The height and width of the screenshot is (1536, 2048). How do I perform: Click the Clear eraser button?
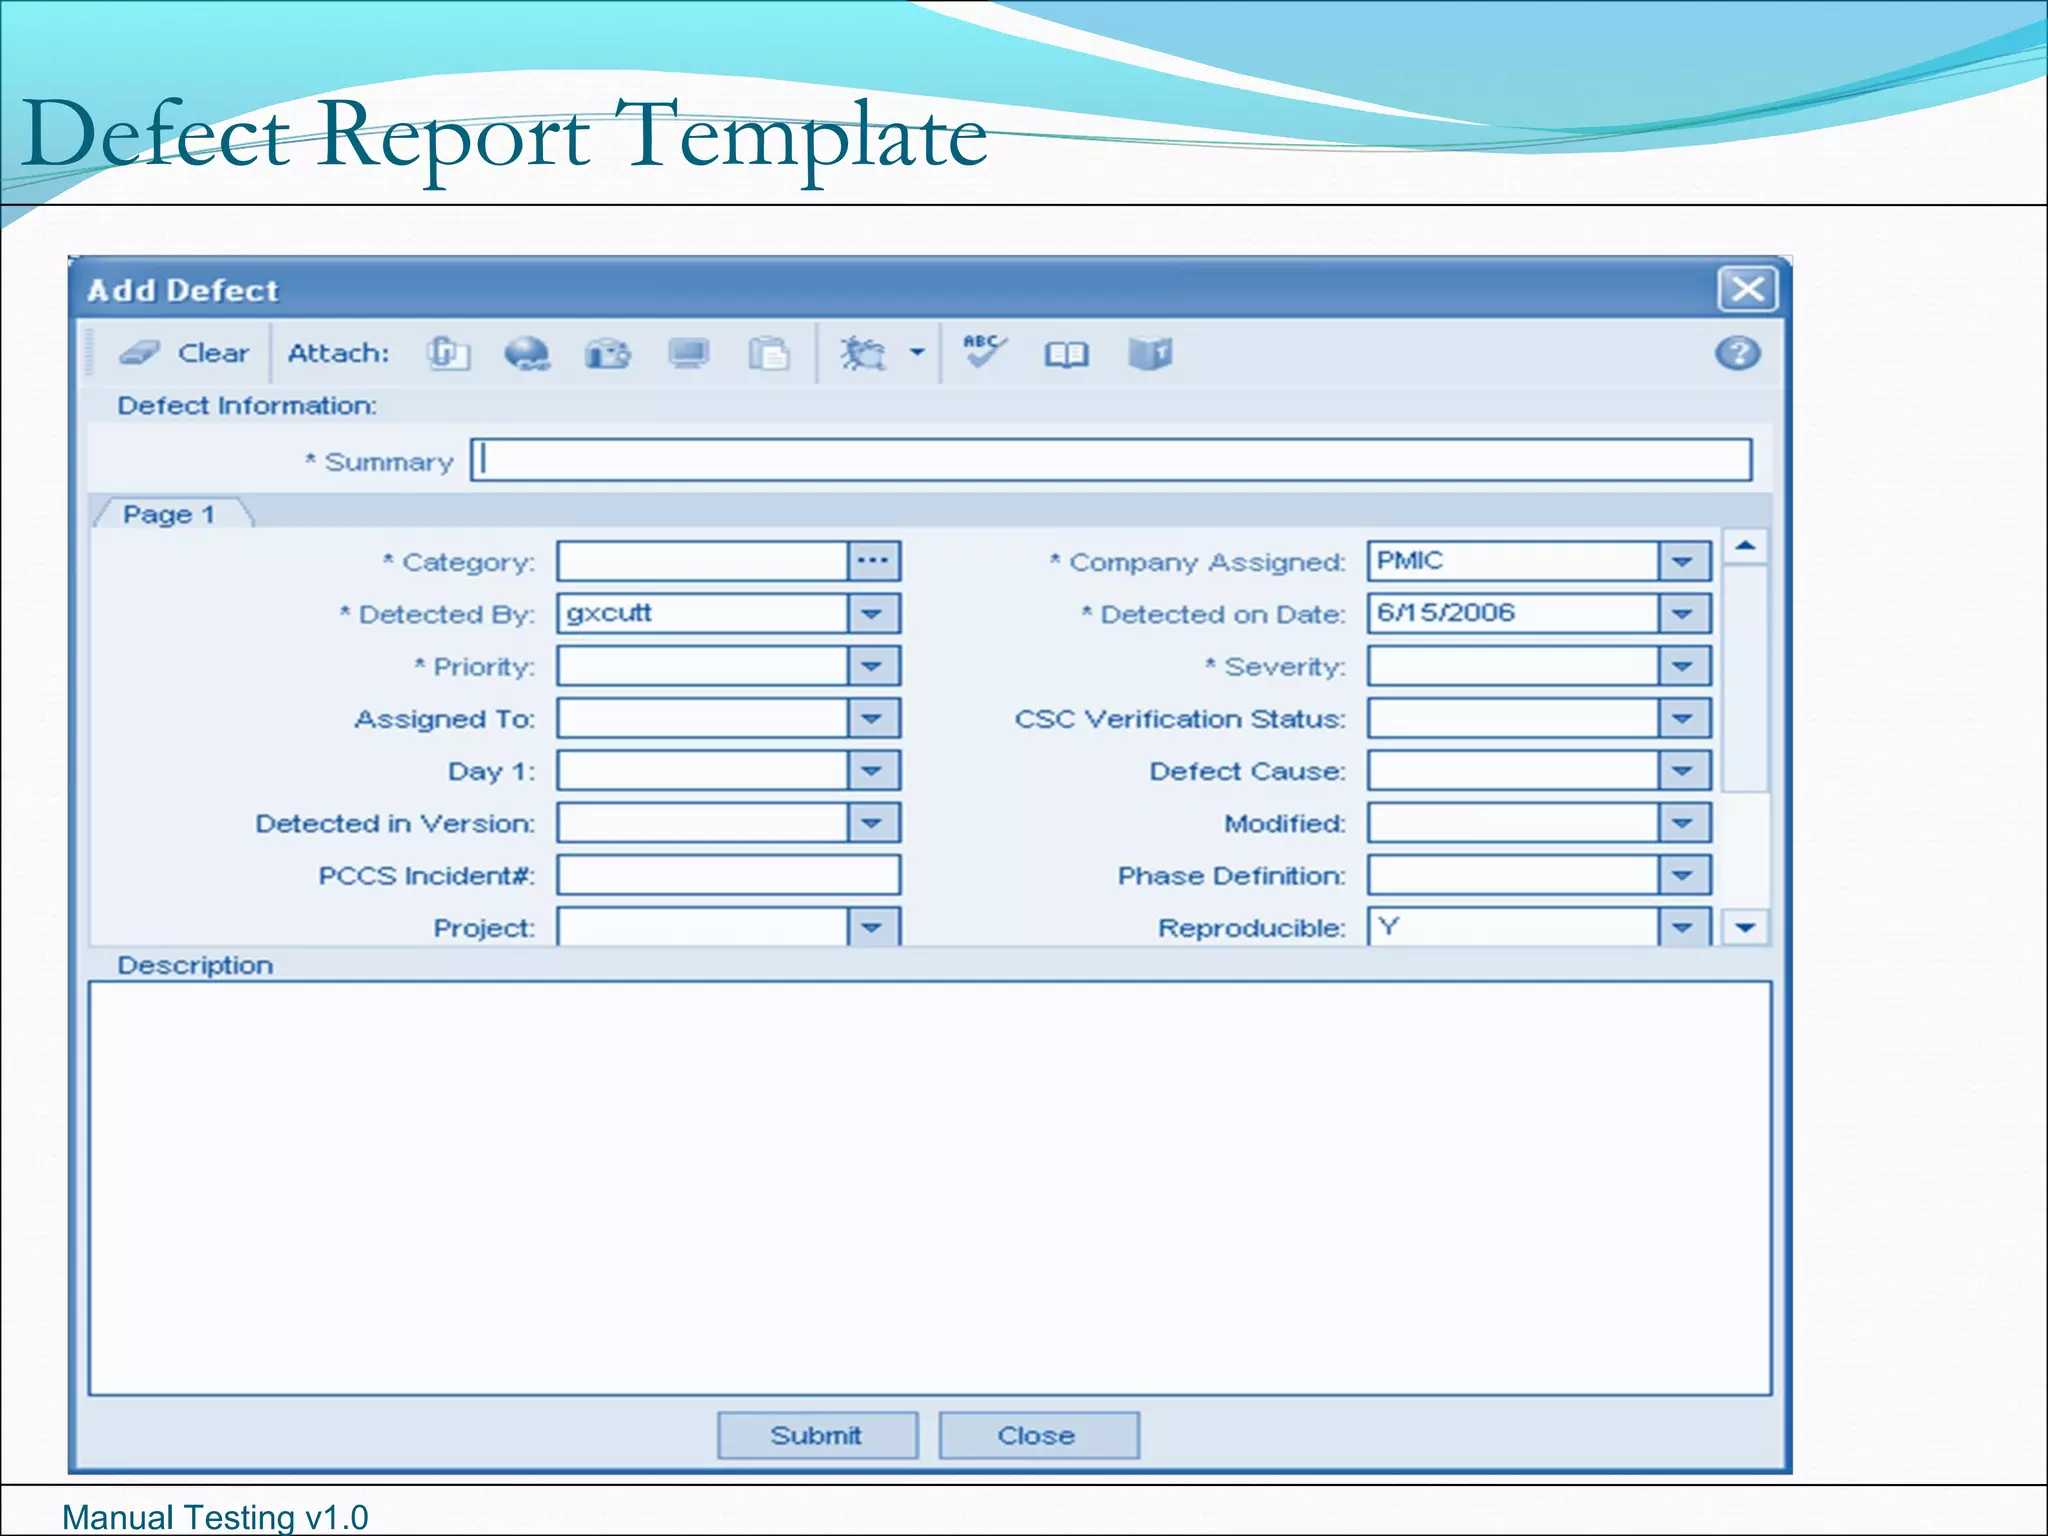[x=184, y=353]
